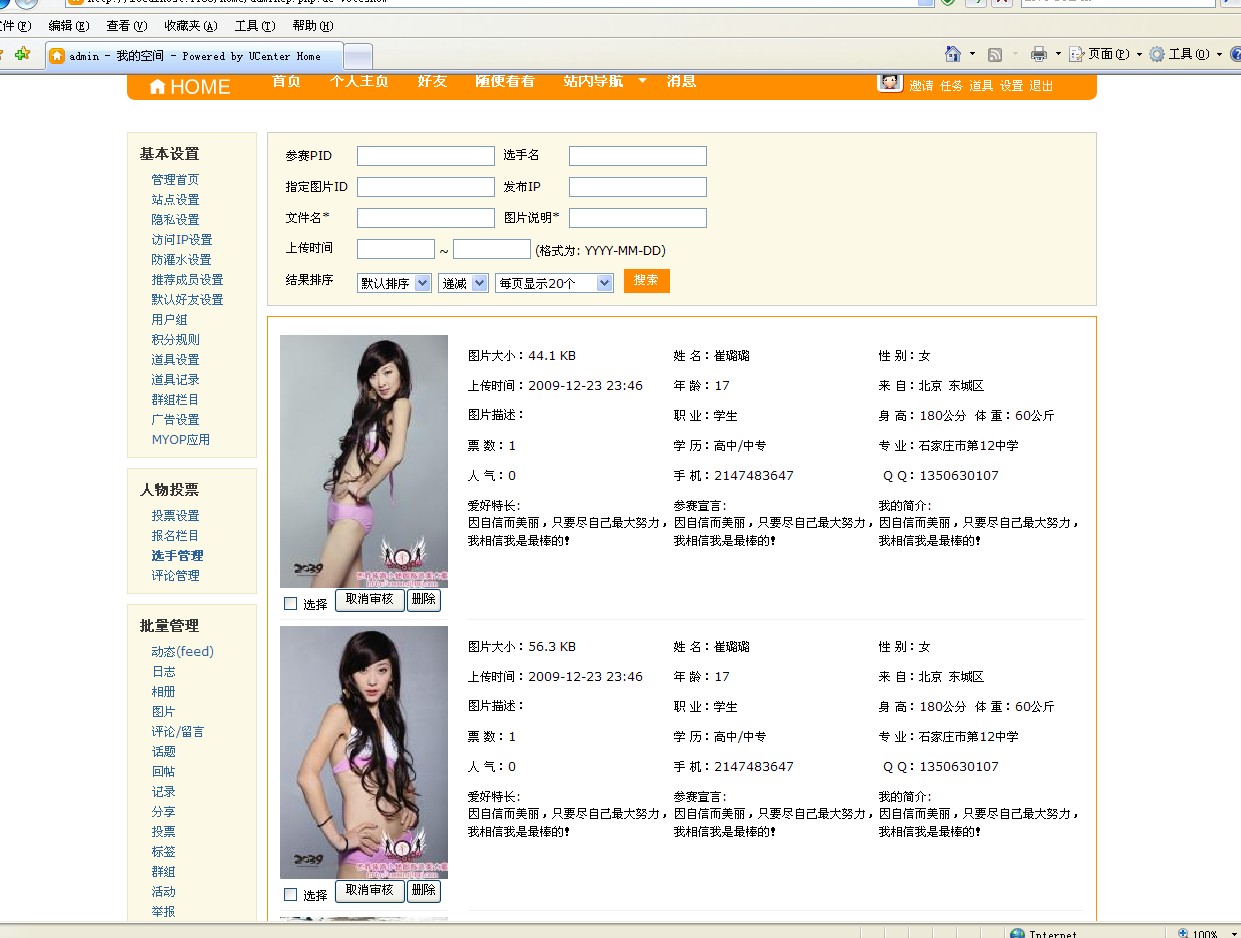Click the orange 搜索 button
This screenshot has width=1241, height=938.
[647, 281]
